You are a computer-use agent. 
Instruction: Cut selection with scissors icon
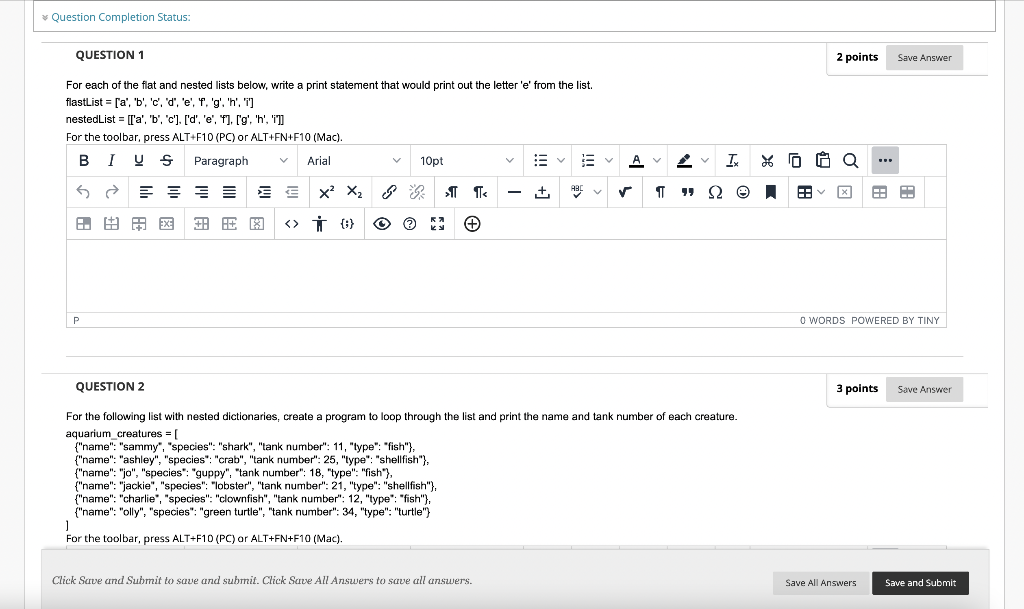click(767, 161)
